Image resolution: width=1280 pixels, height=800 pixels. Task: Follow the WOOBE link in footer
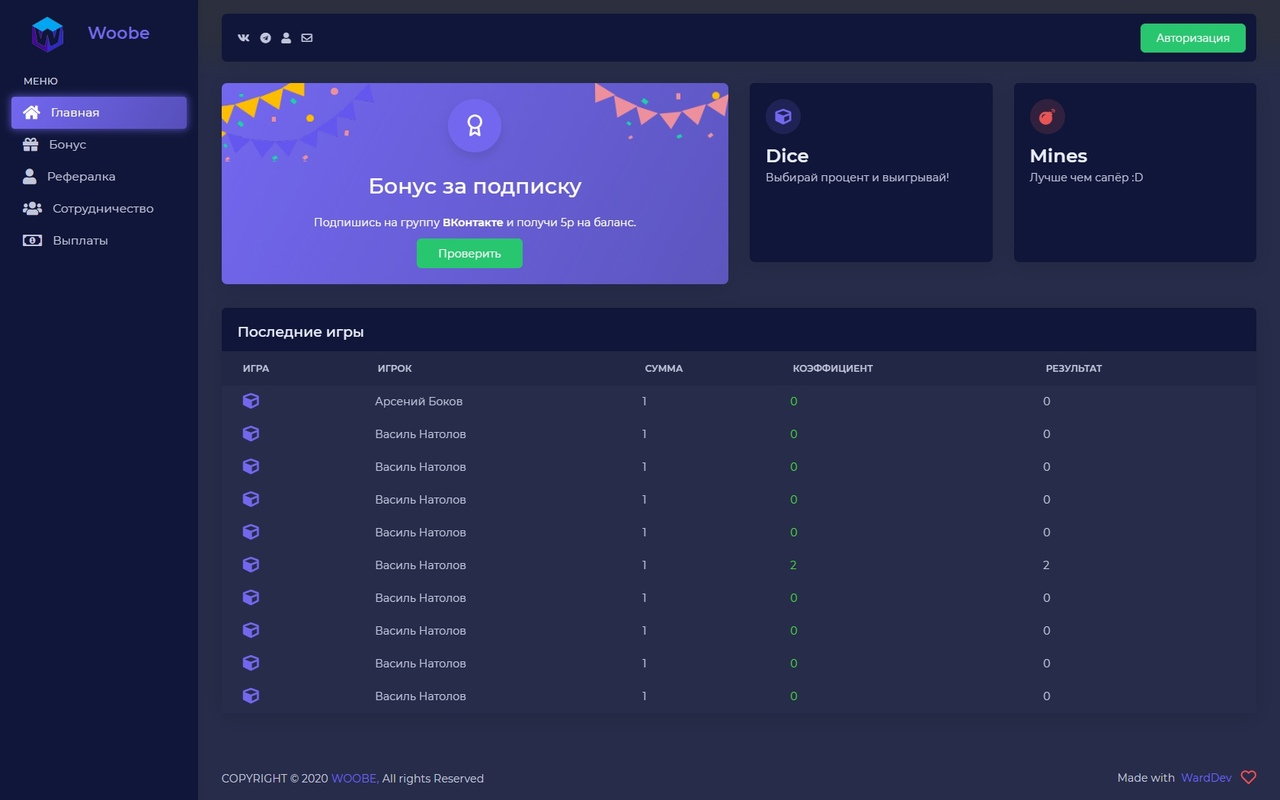point(354,779)
